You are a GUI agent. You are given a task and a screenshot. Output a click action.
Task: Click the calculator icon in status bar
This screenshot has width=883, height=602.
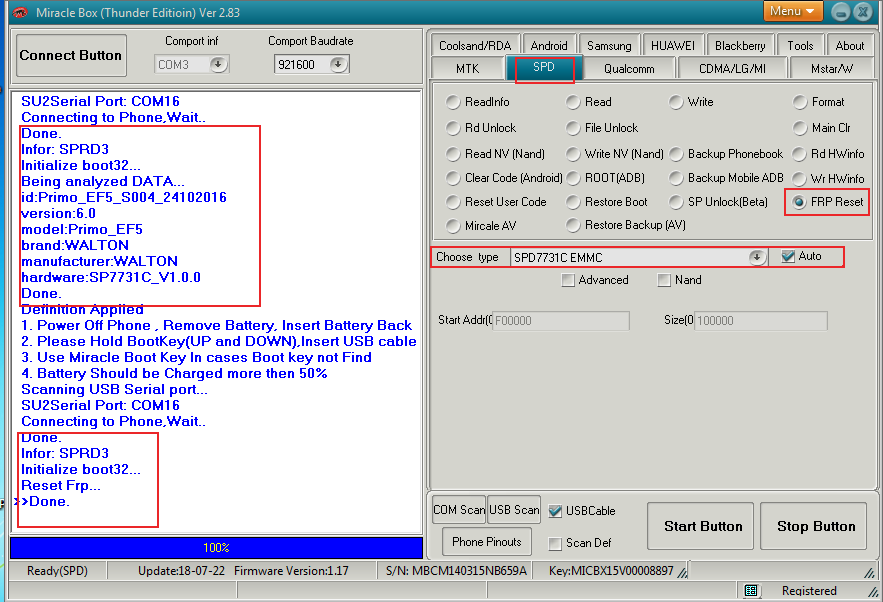coord(751,590)
